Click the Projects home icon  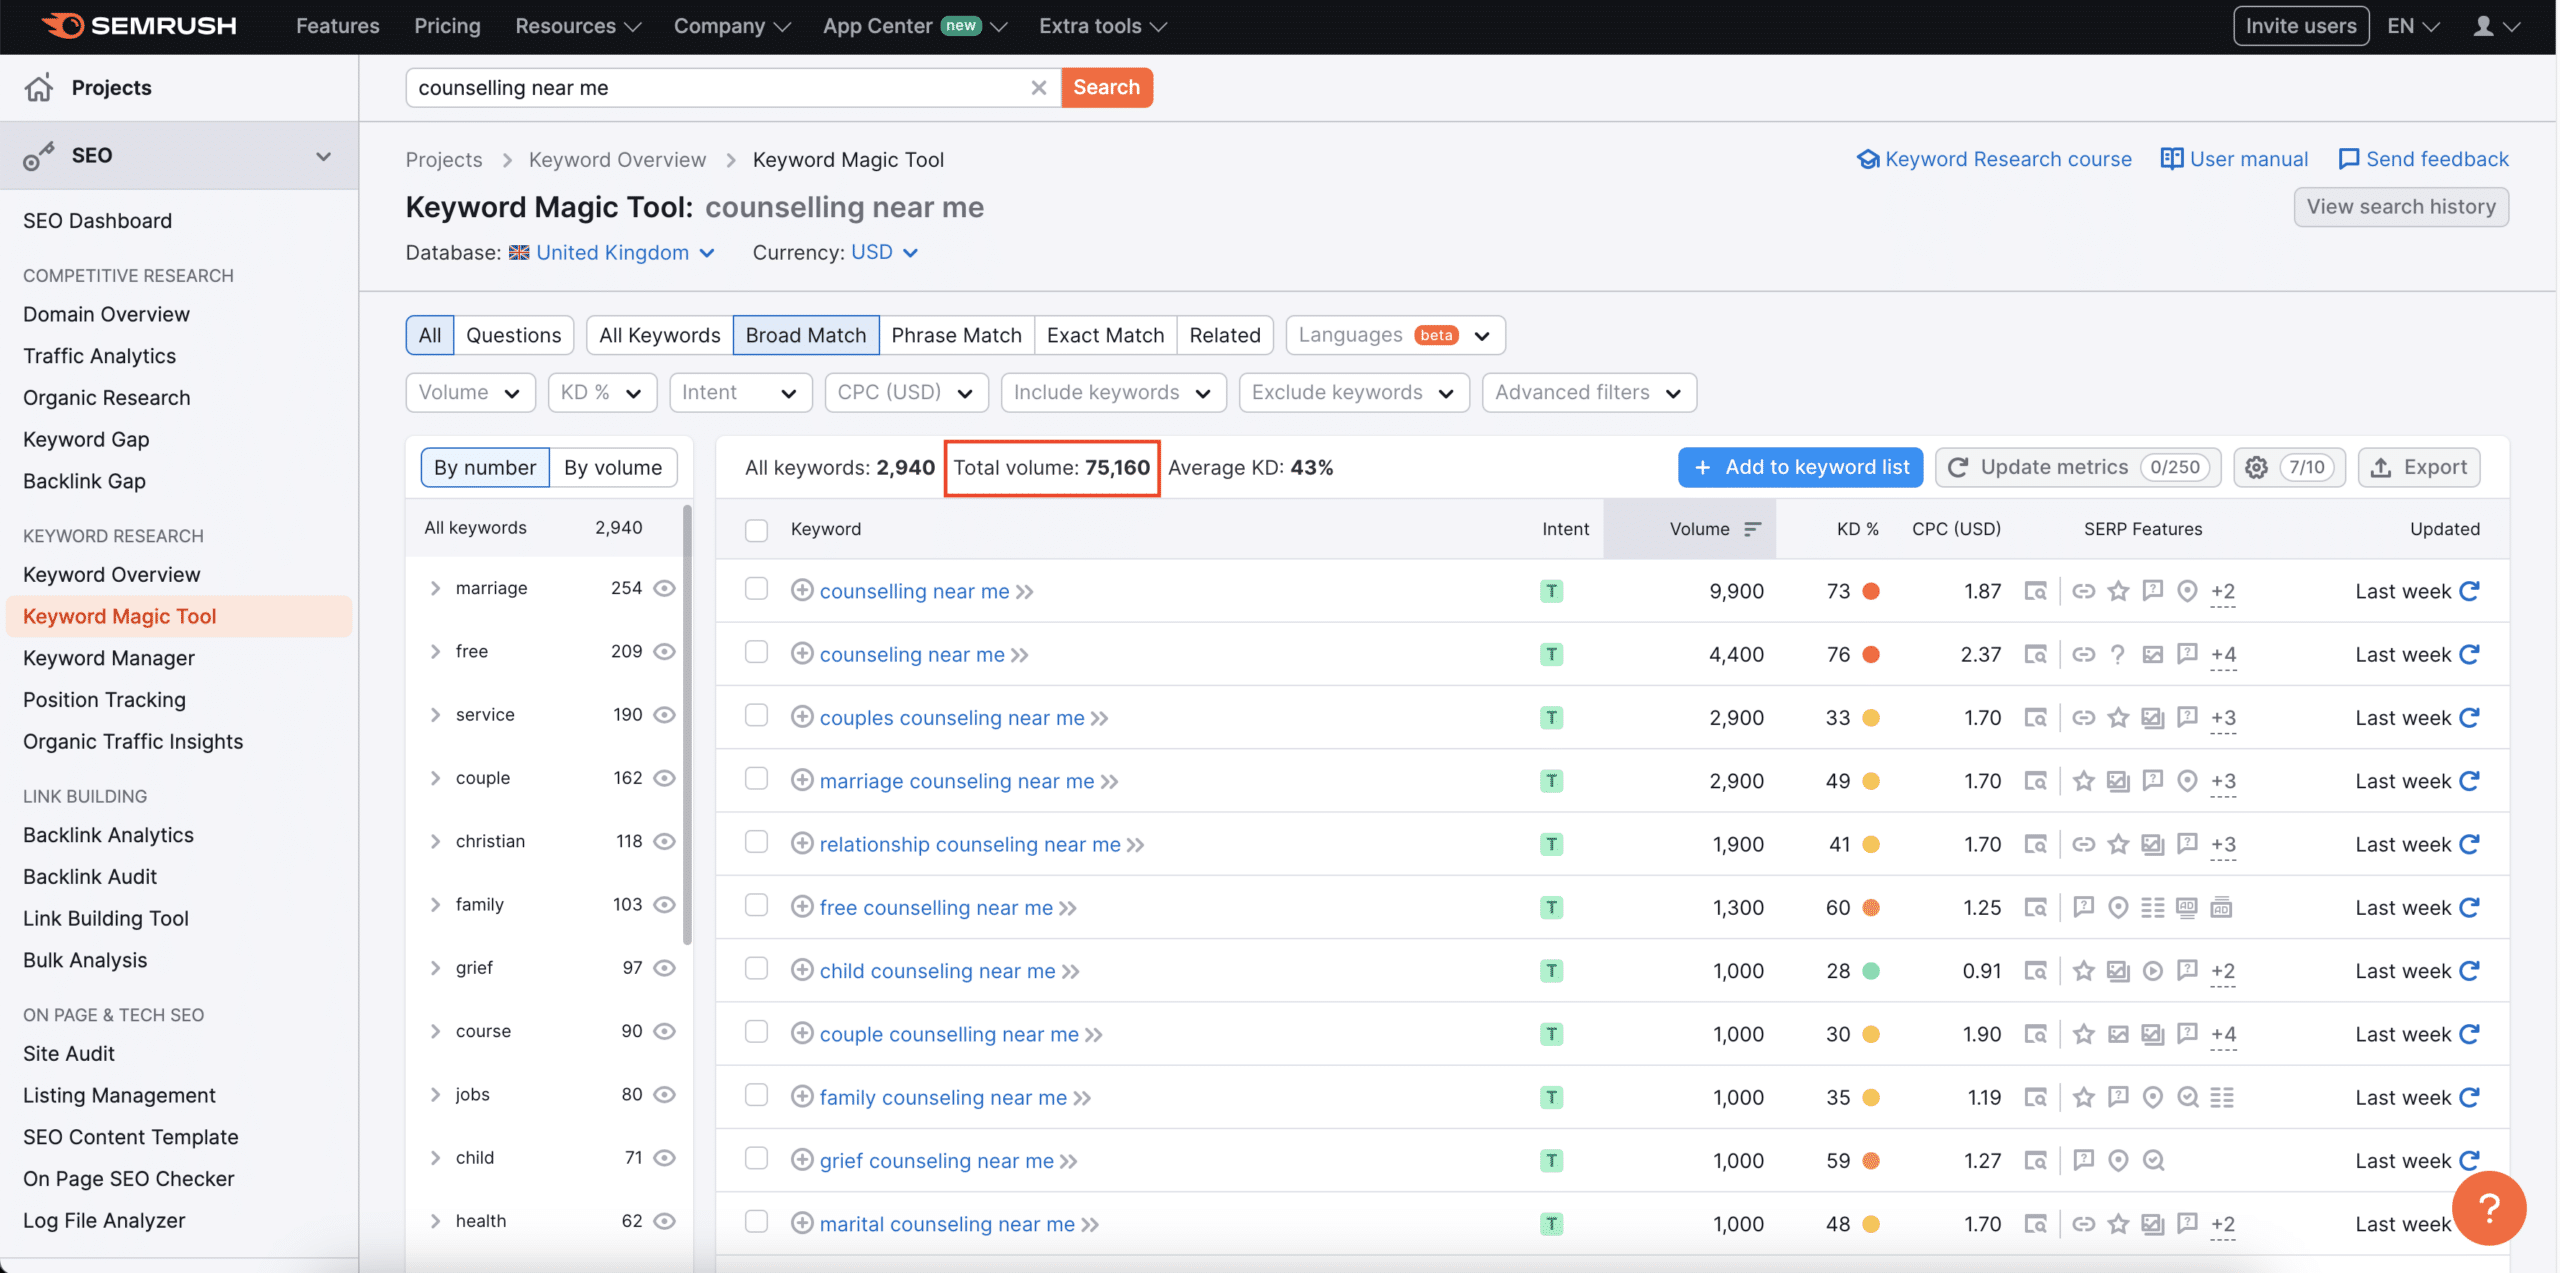tap(39, 88)
